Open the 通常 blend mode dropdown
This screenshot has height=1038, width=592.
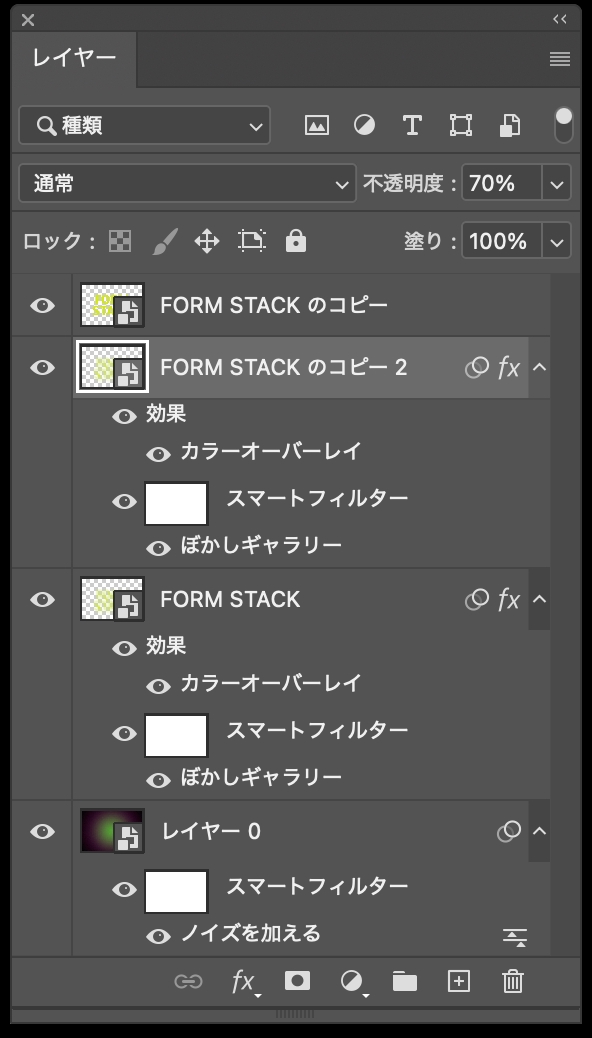187,183
